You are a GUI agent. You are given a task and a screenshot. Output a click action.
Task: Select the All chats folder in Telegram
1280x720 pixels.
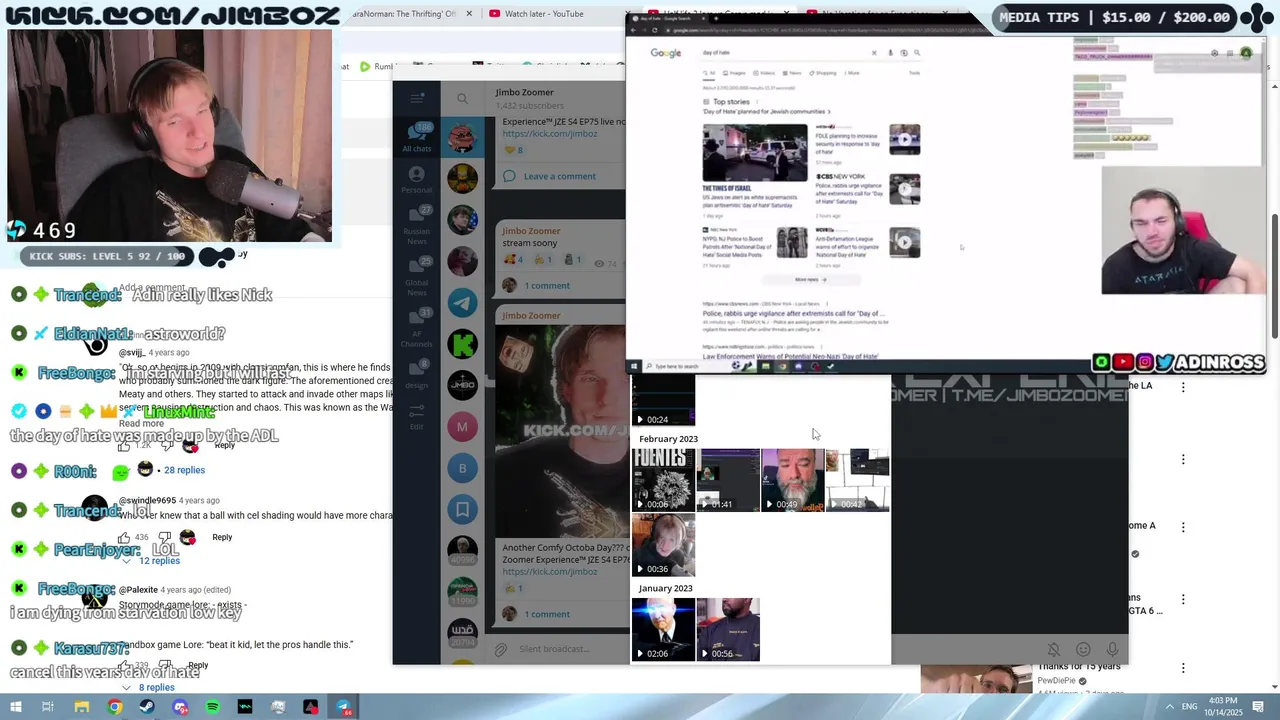417,137
